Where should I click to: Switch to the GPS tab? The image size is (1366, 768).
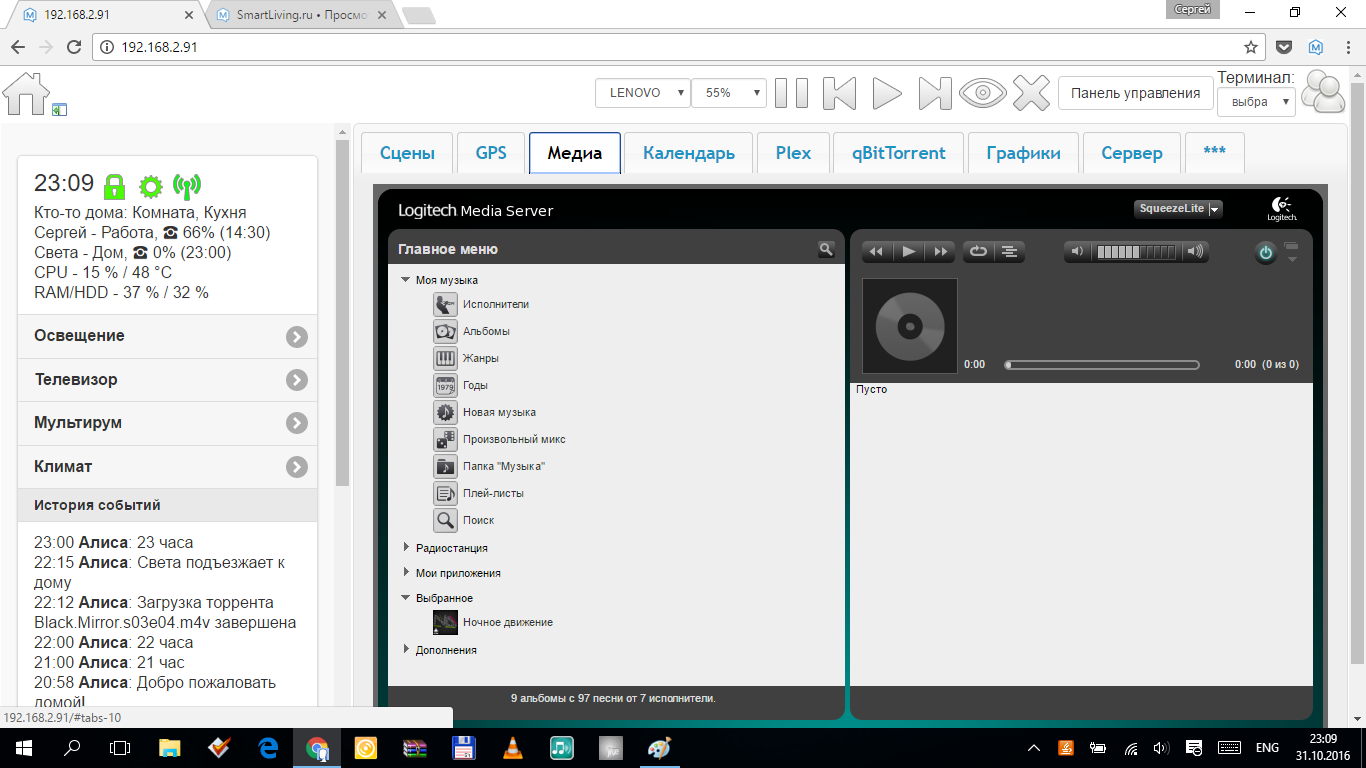[491, 153]
